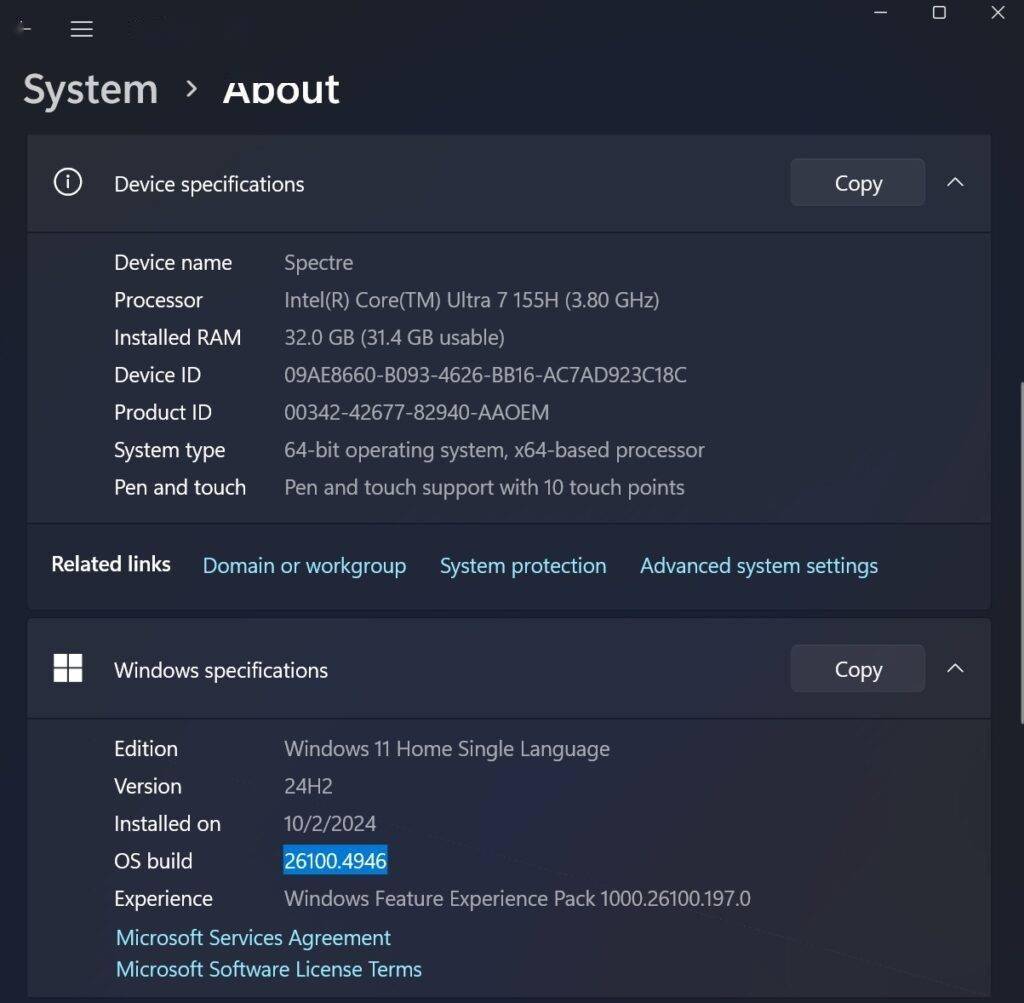This screenshot has height=1003, width=1024.
Task: Open Microsoft Software License Terms link
Action: coord(269,969)
